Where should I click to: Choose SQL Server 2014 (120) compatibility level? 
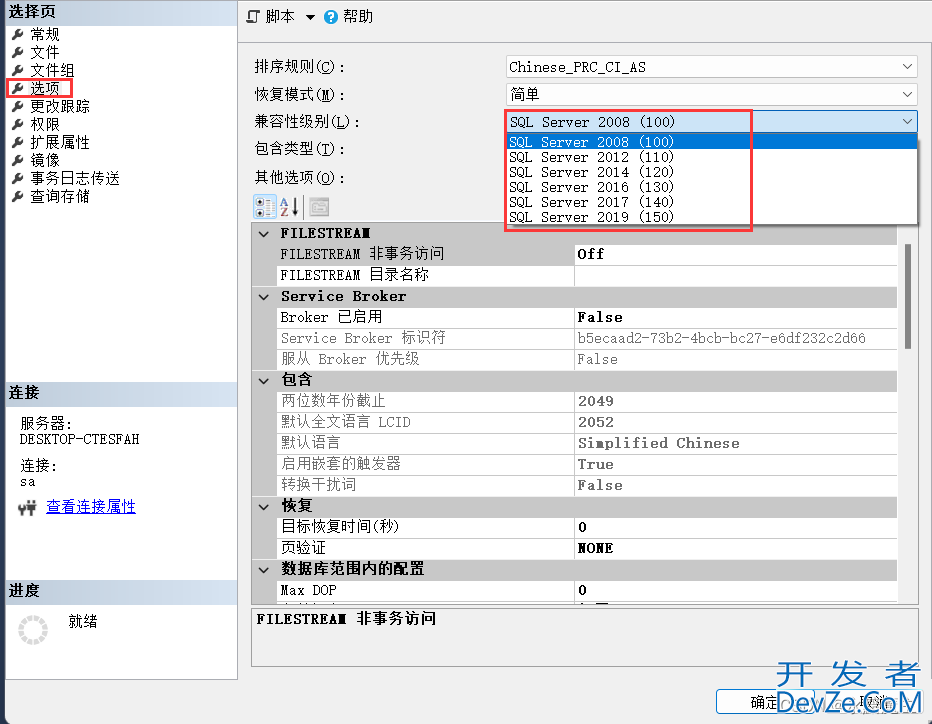coord(712,172)
